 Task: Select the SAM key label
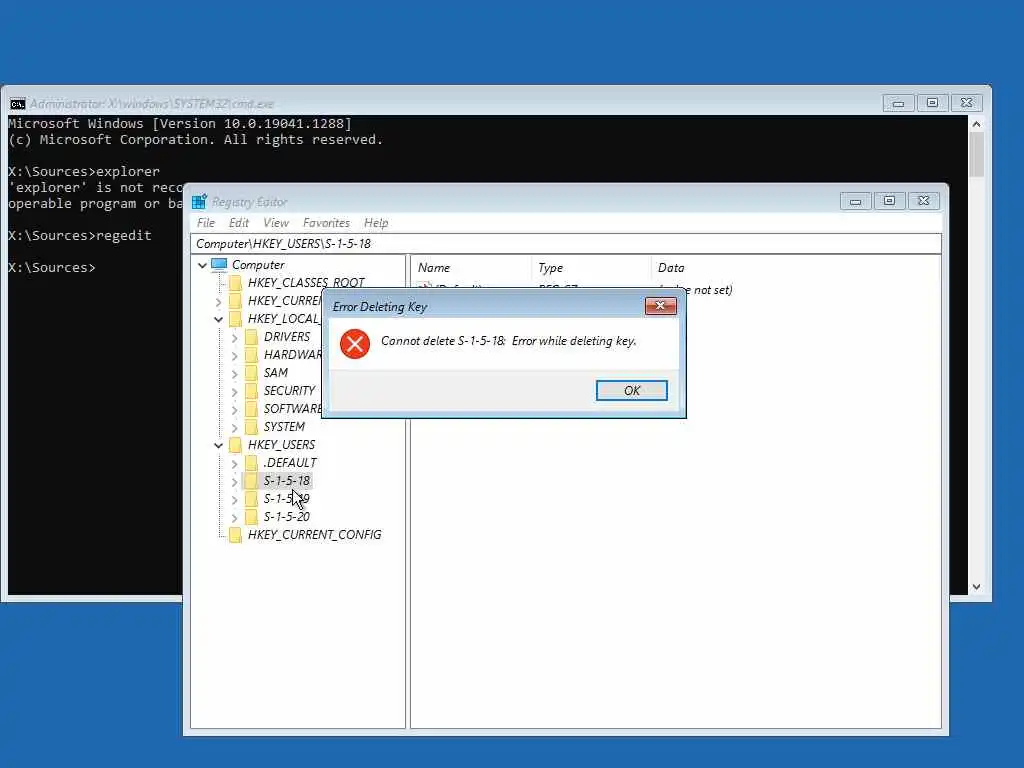[276, 373]
